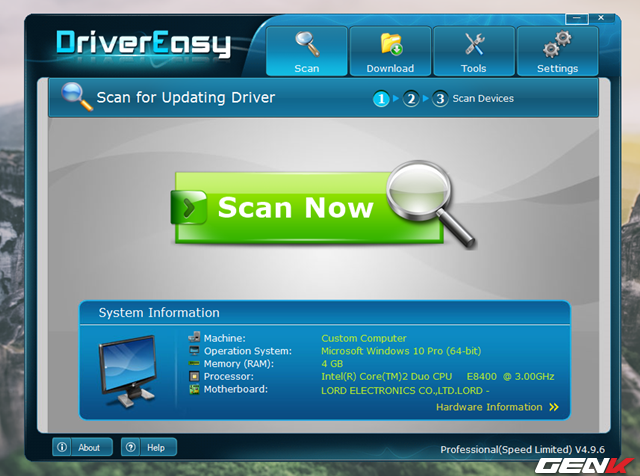Click the Machine row icon
This screenshot has height=476, width=640.
coord(194,338)
